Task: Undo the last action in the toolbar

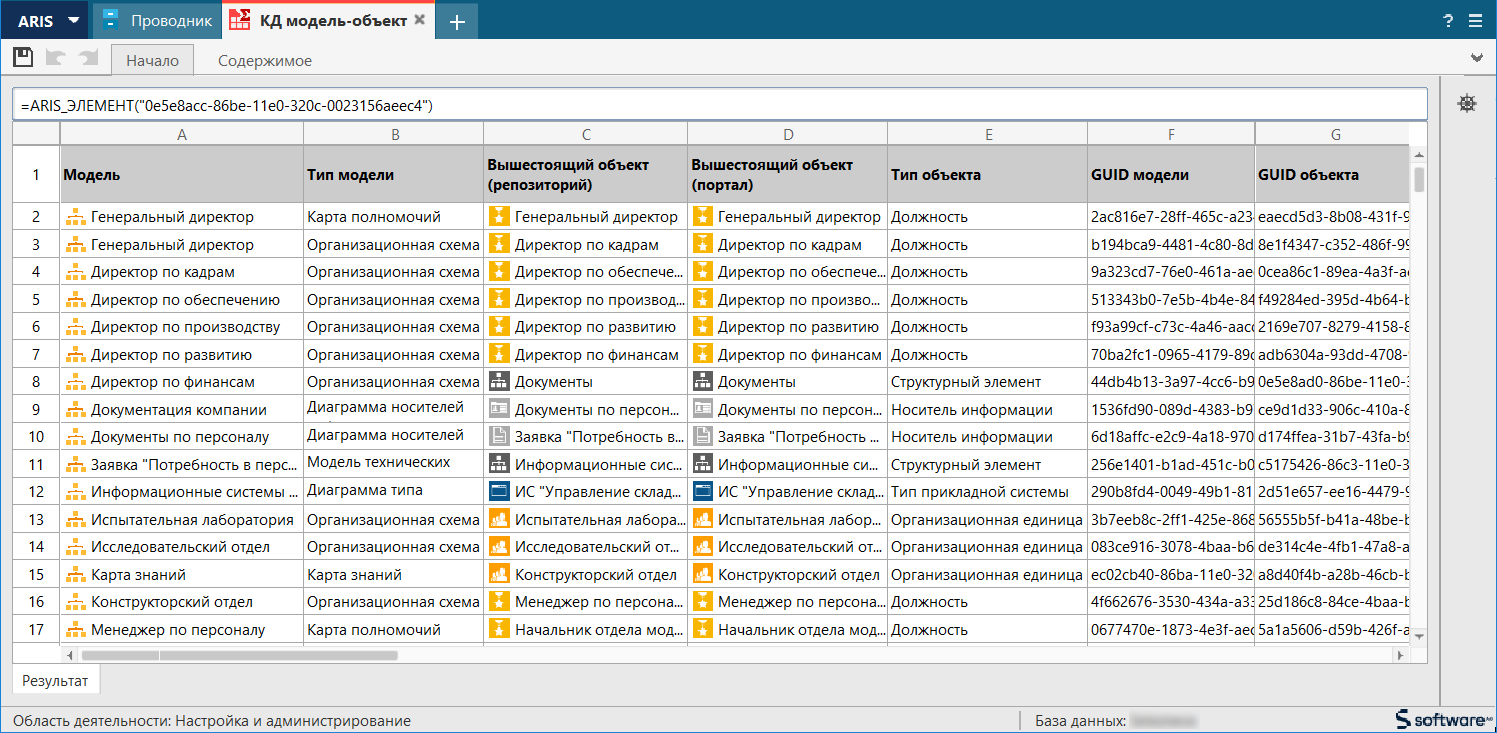Action: coord(56,58)
